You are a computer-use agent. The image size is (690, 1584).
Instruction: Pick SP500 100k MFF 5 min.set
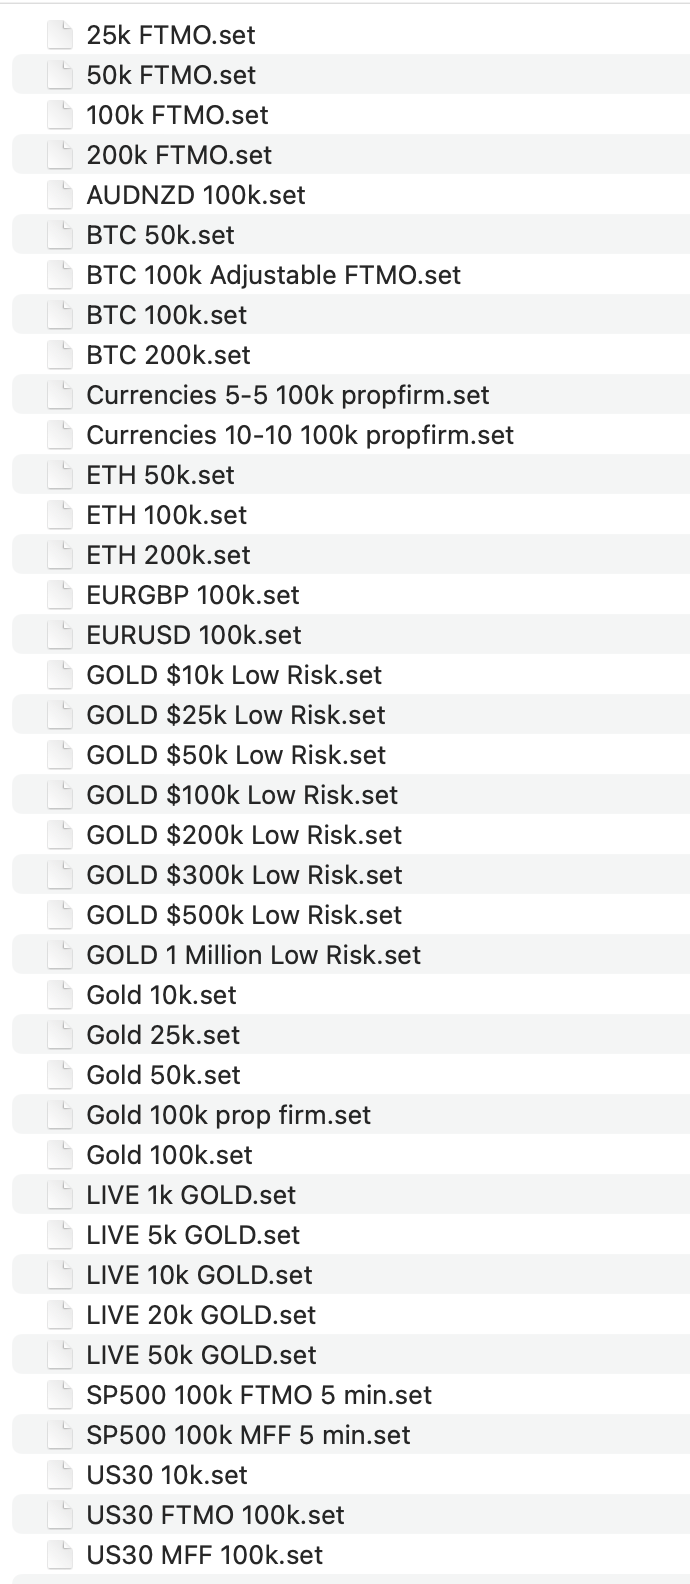coord(248,1435)
